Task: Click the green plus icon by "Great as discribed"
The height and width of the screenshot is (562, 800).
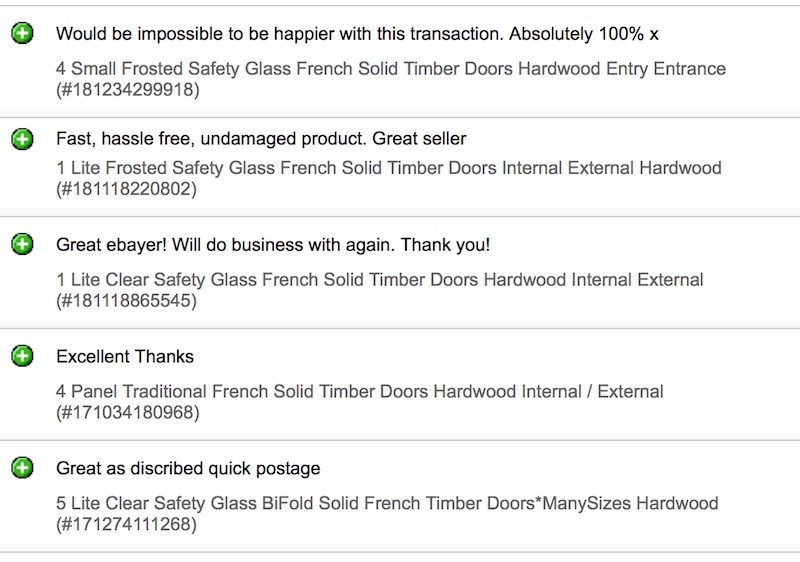Action: [22, 468]
